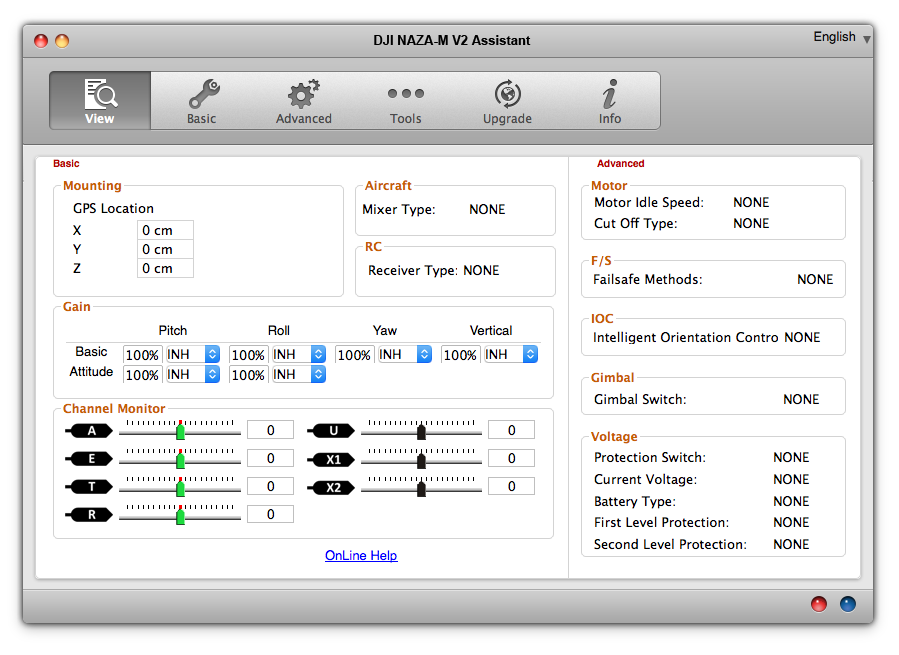Open the Basic wrench icon

tap(202, 94)
